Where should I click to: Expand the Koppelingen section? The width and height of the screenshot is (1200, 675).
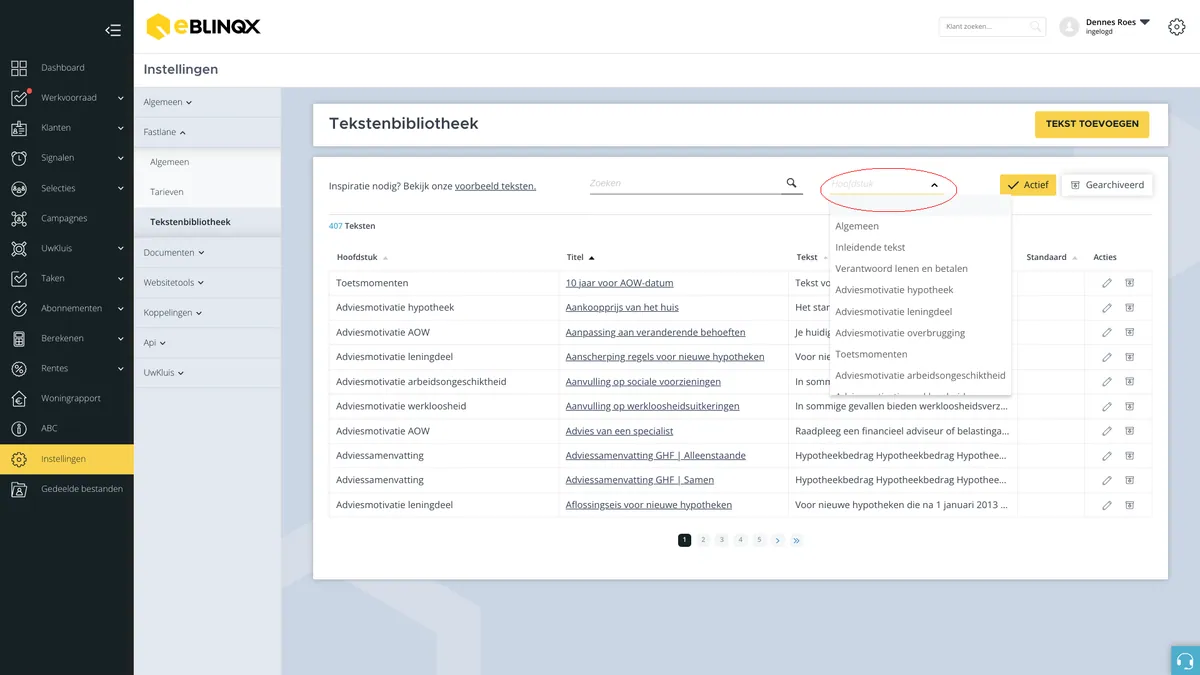tap(173, 313)
